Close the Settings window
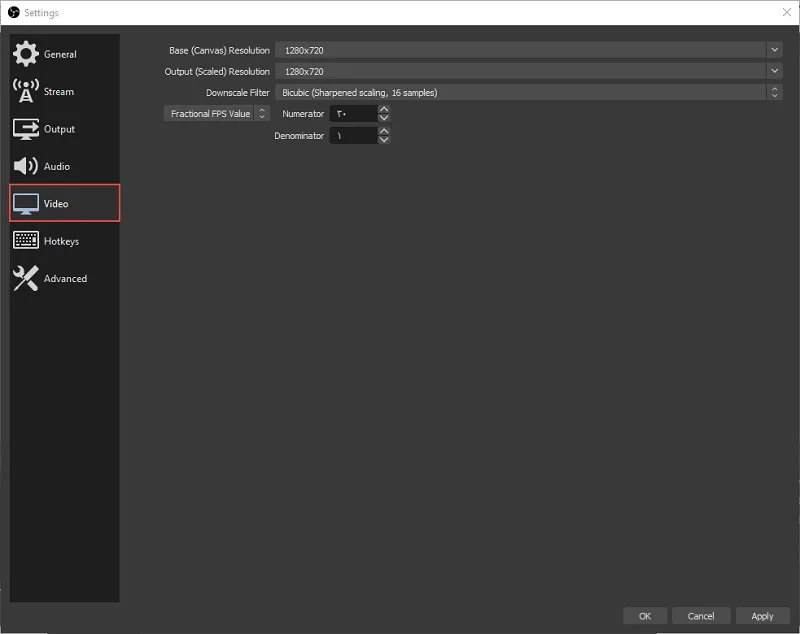Screen dimensions: 800x634 (787, 12)
